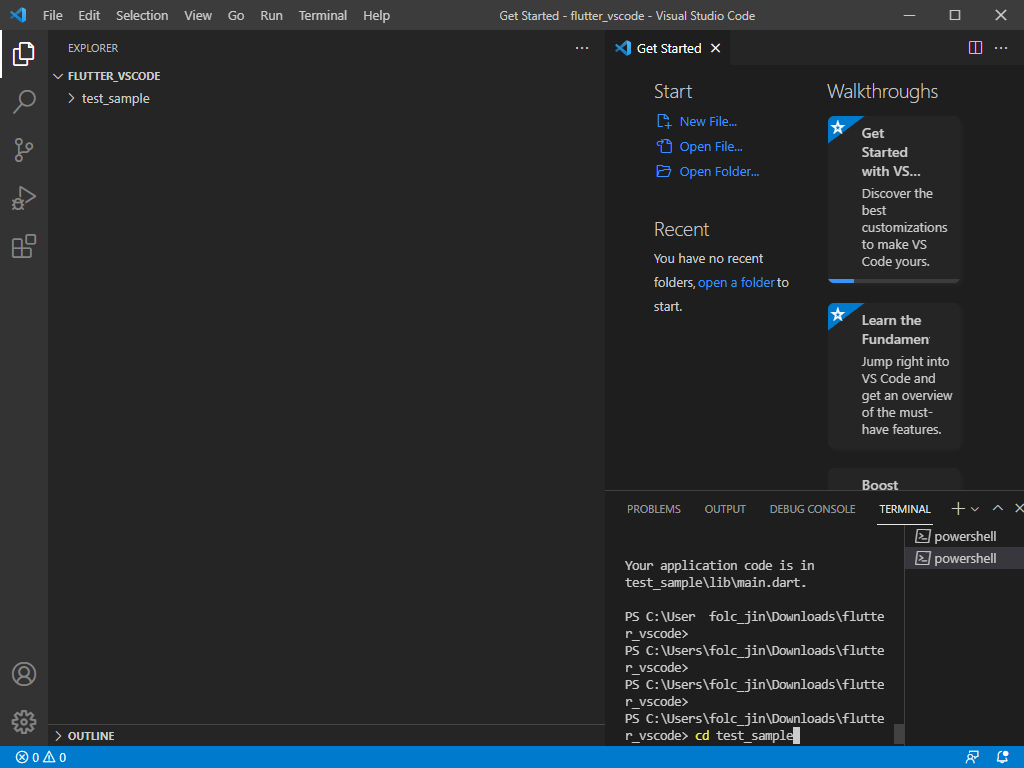The width and height of the screenshot is (1024, 768).
Task: Open the Extensions view icon
Action: pyautogui.click(x=24, y=246)
